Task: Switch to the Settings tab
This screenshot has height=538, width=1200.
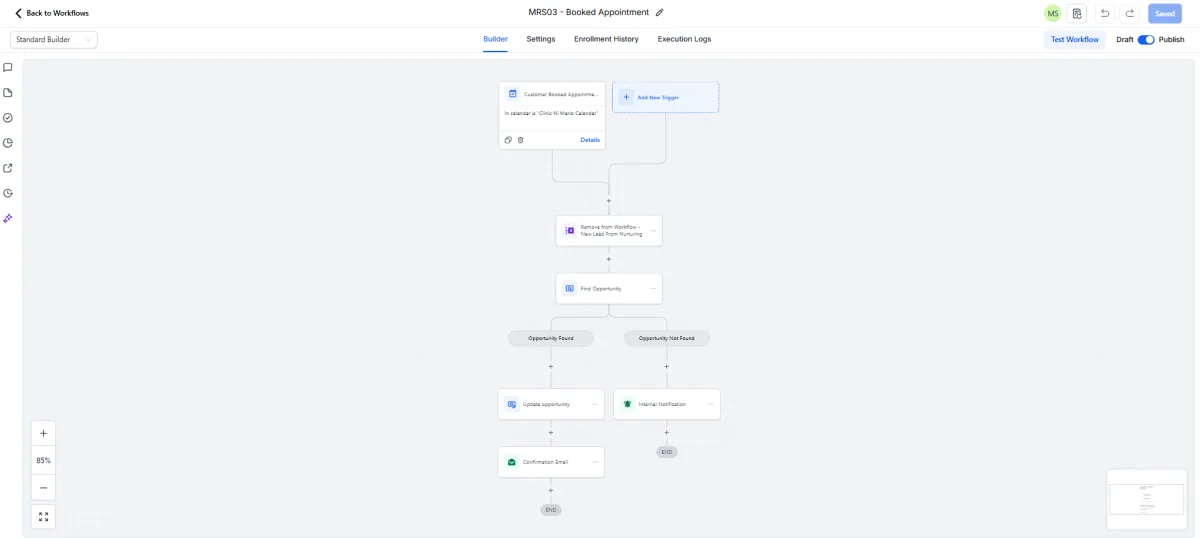Action: (x=541, y=39)
